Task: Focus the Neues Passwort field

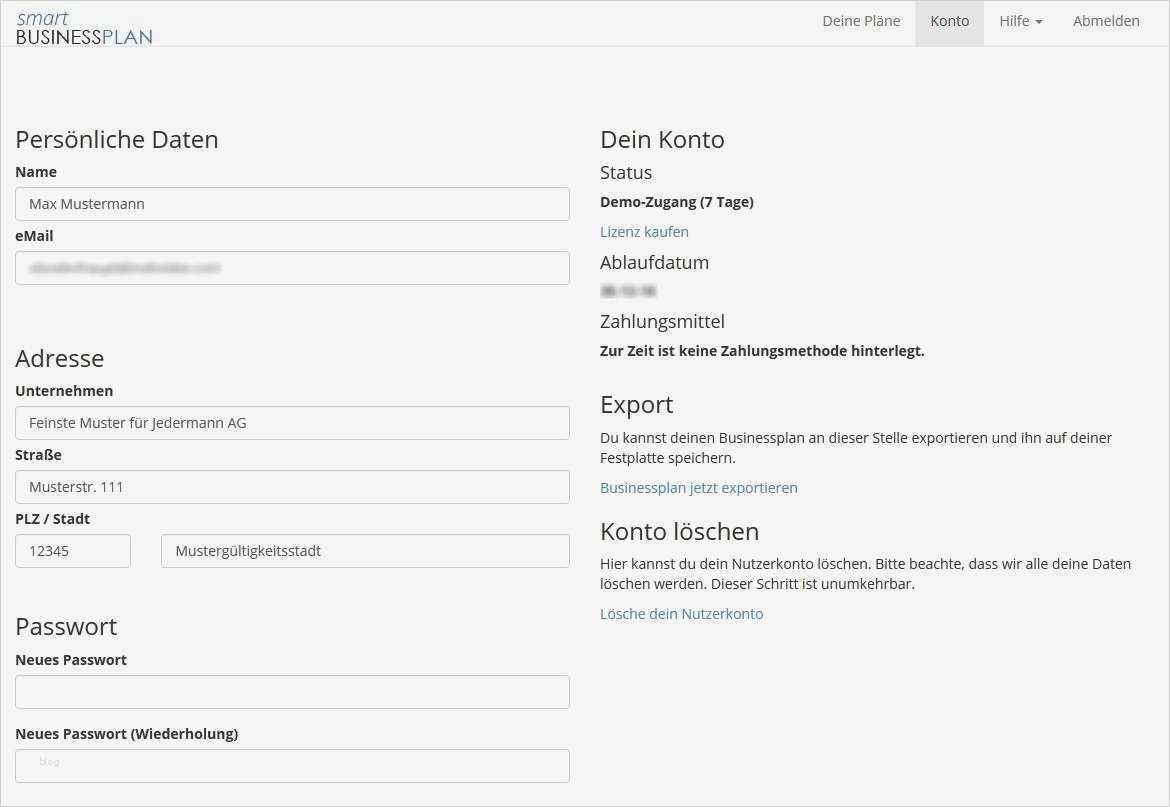Action: click(x=292, y=692)
